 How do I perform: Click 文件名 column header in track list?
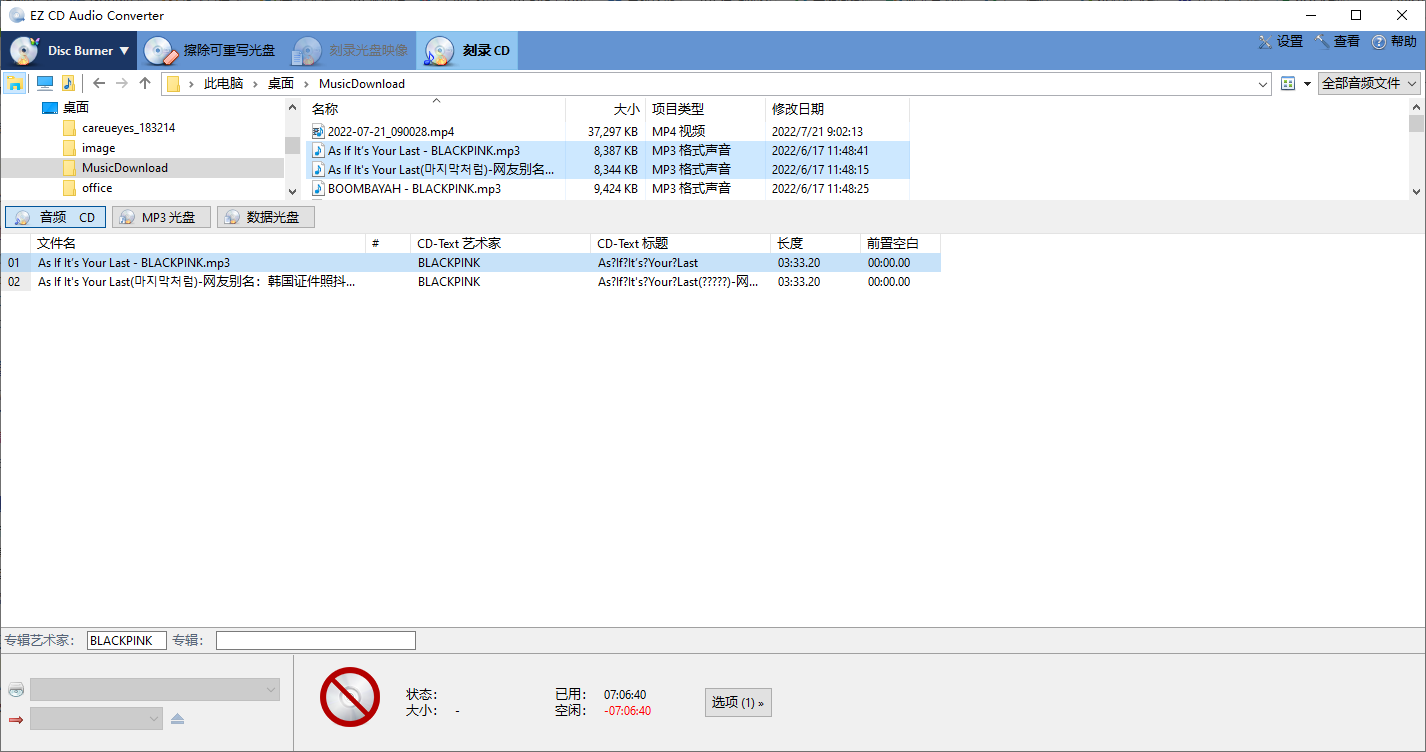[198, 243]
